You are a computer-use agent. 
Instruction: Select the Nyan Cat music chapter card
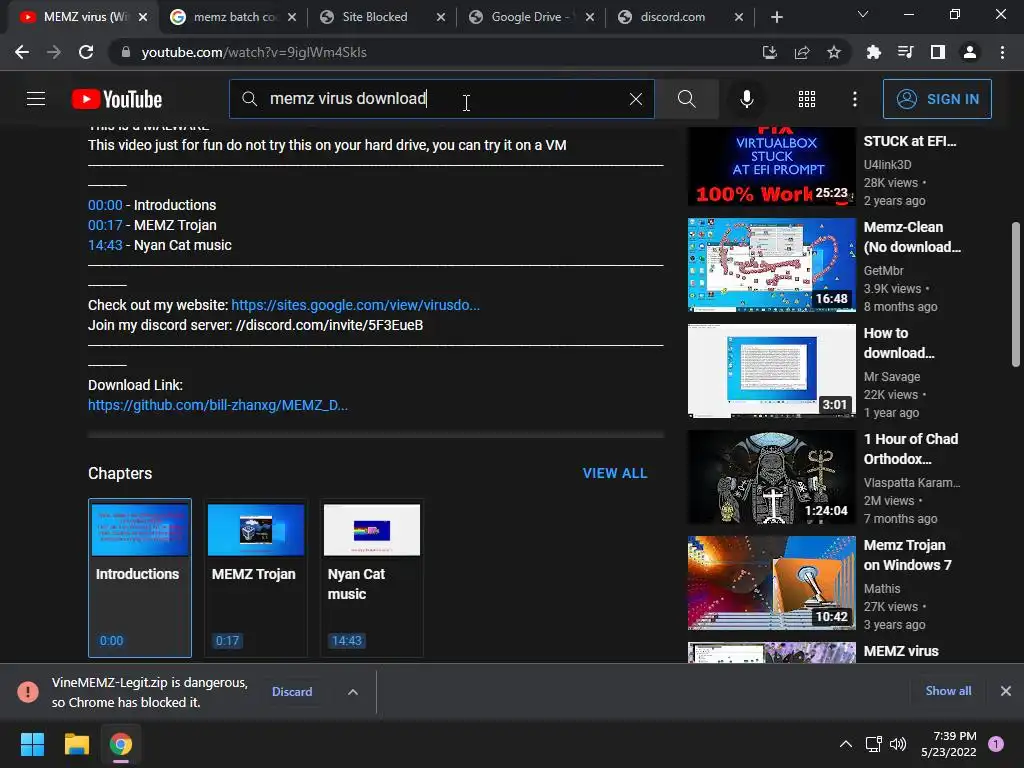click(372, 578)
